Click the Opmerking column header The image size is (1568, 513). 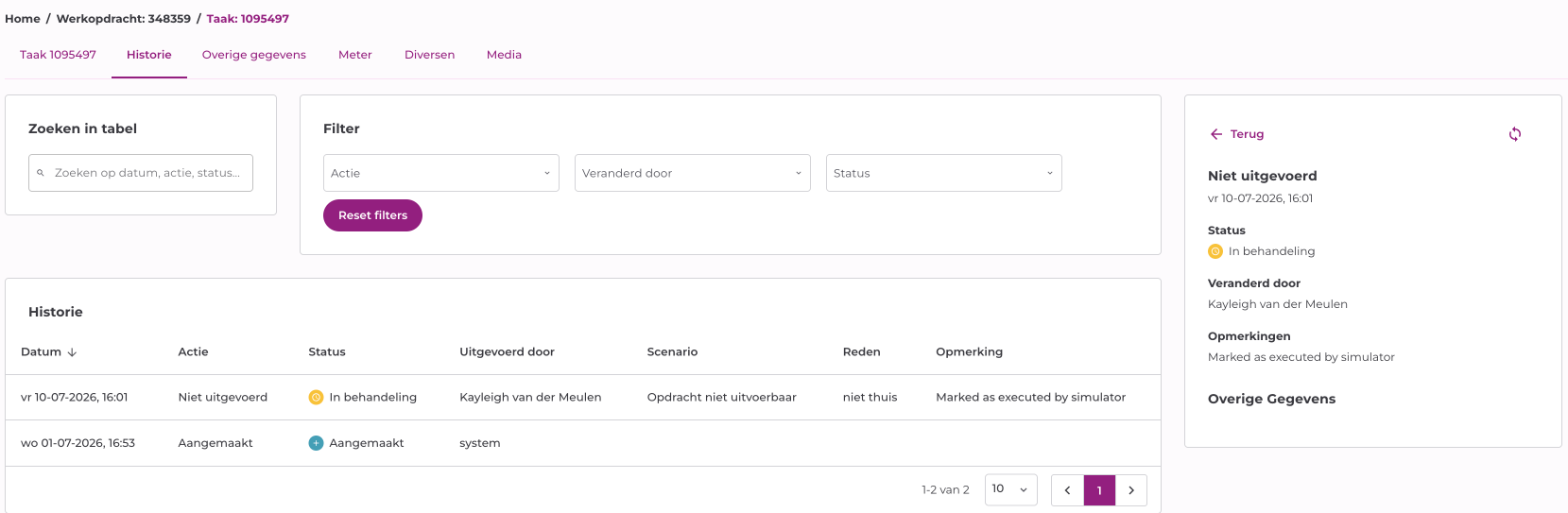click(969, 352)
